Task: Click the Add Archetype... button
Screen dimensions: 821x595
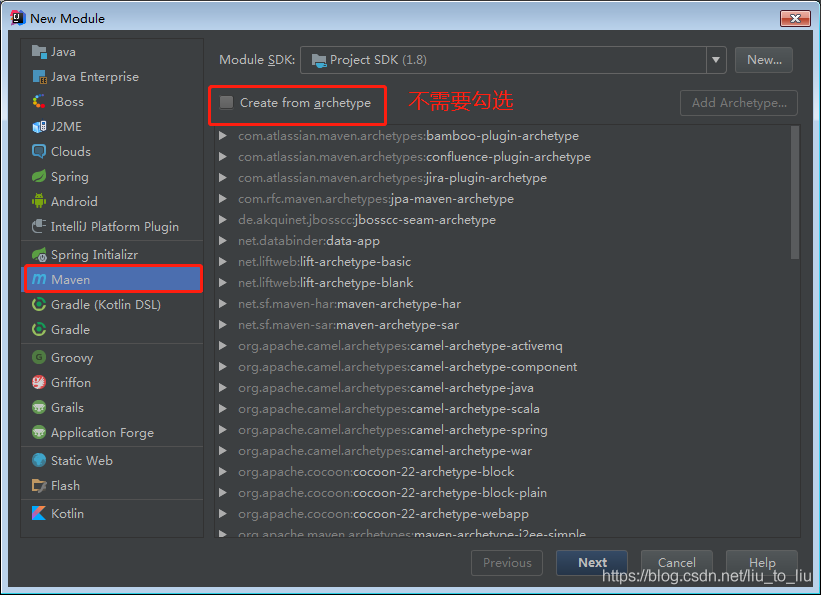Action: pos(739,103)
